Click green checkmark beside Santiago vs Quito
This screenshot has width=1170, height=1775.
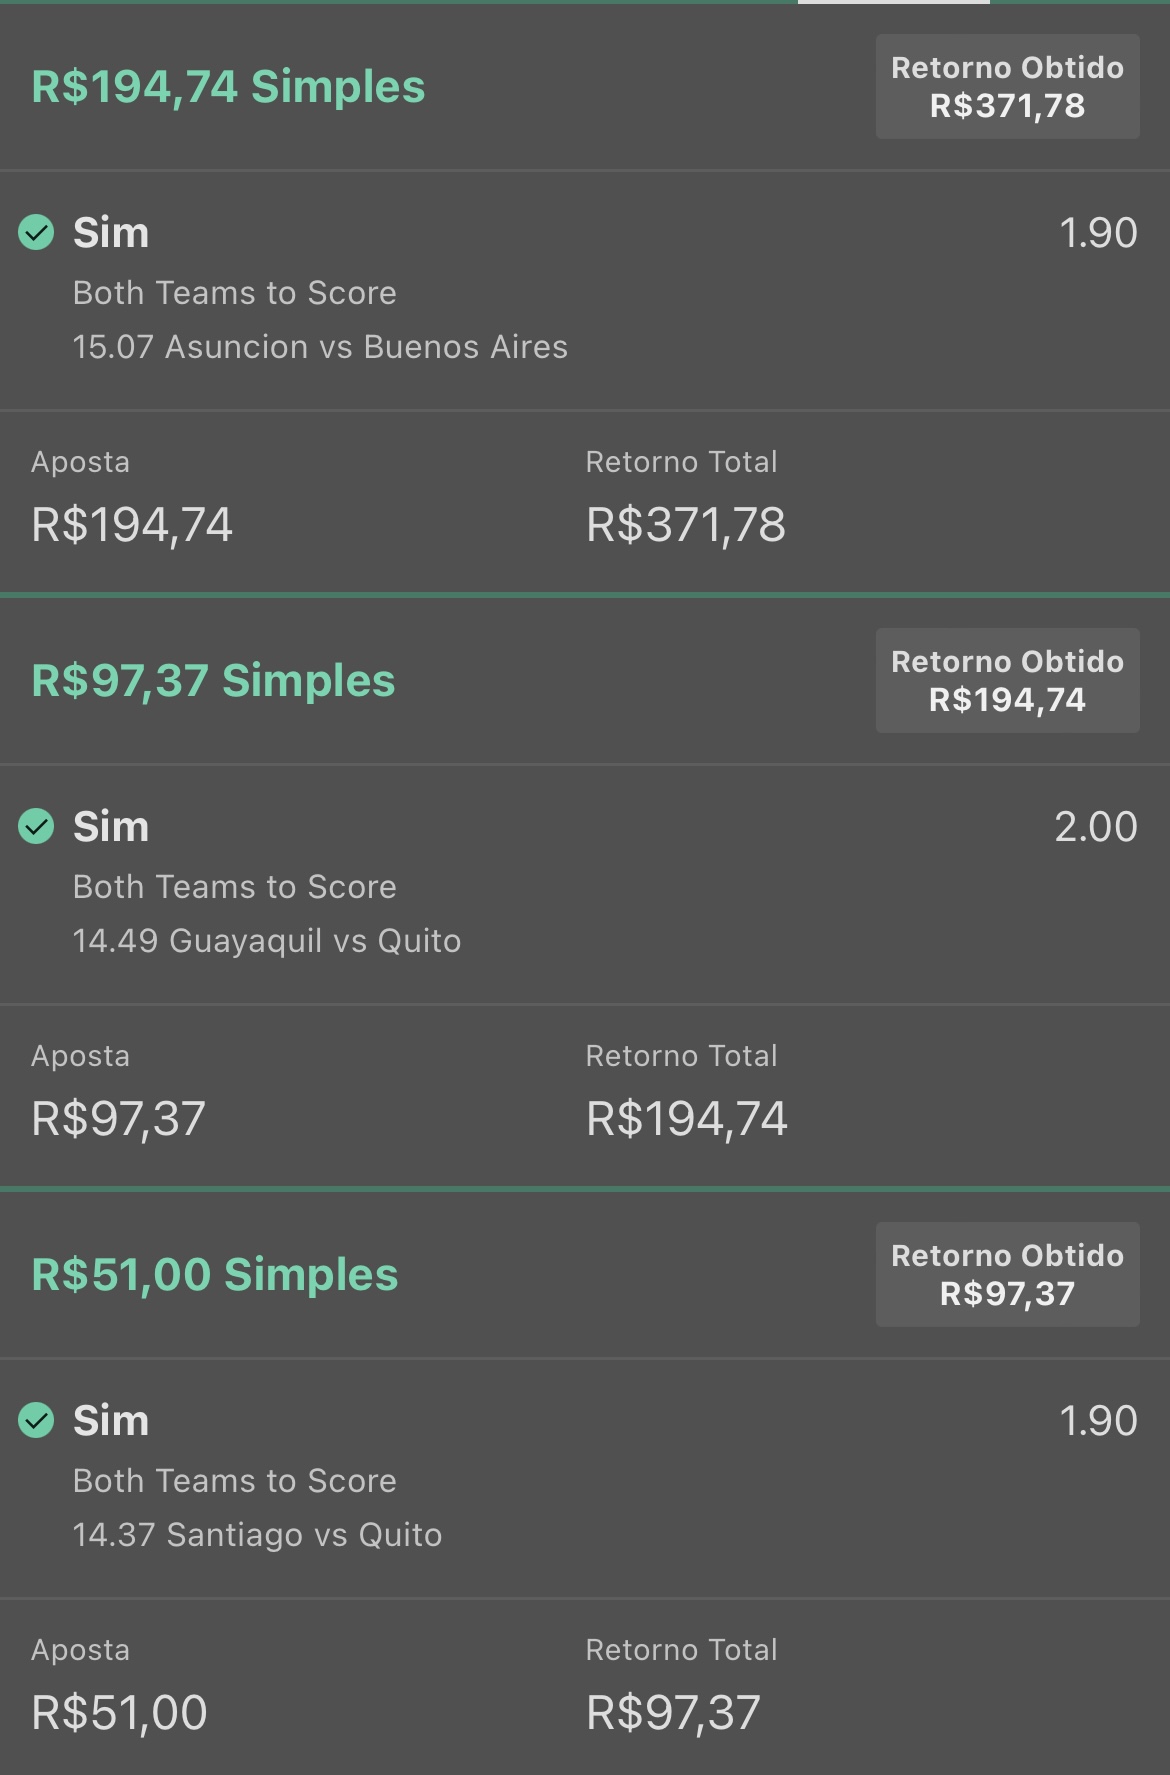(37, 1421)
